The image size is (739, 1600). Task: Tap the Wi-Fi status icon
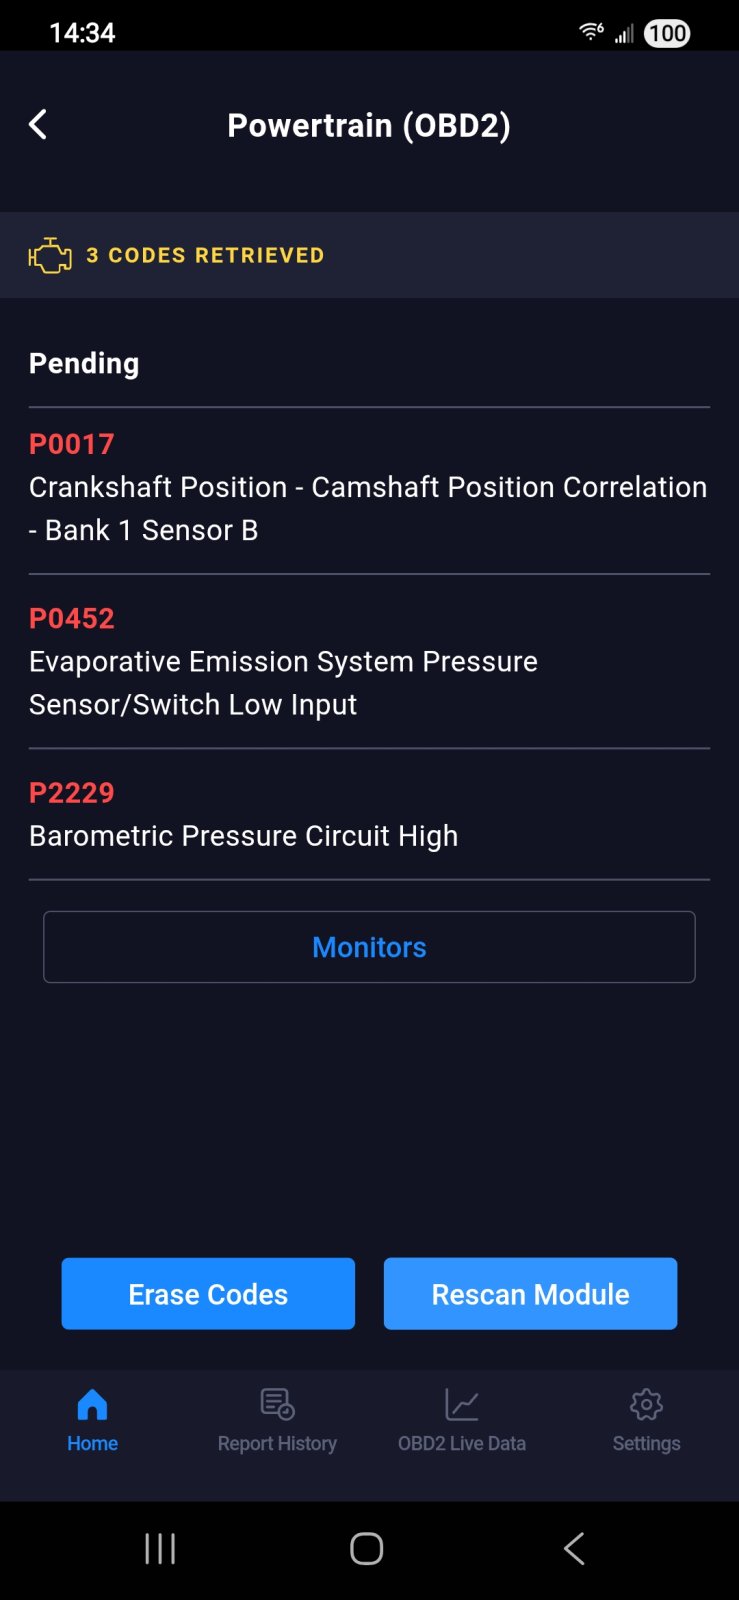[x=591, y=32]
